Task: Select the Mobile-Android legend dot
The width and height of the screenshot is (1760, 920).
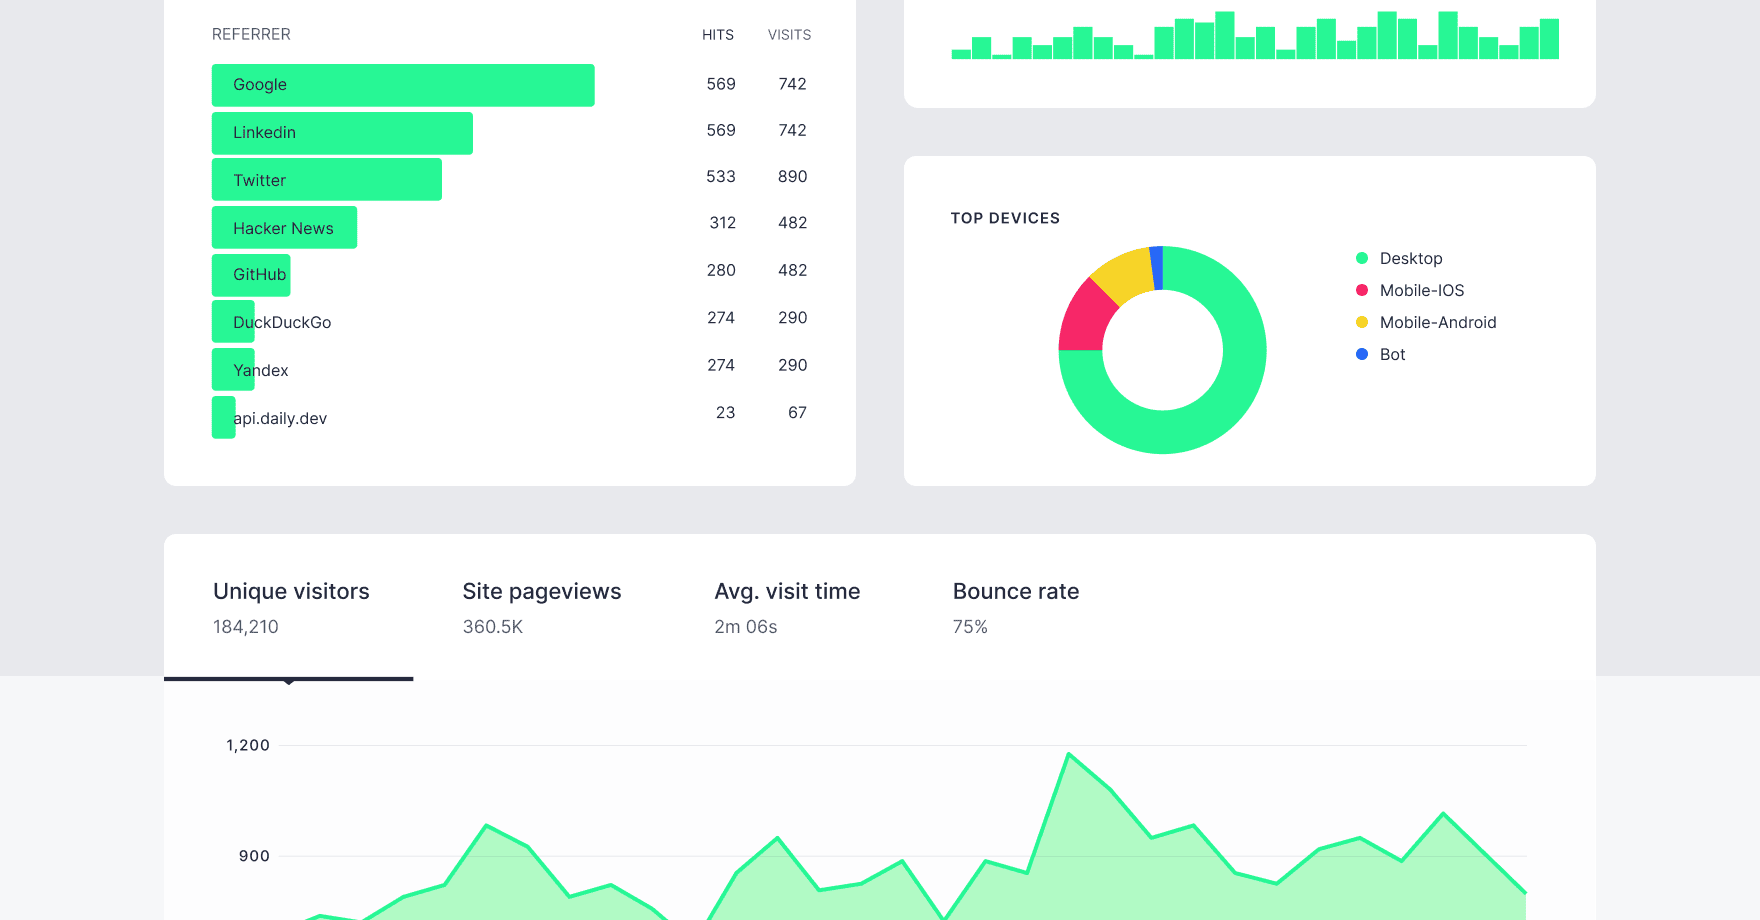Action: pyautogui.click(x=1360, y=322)
